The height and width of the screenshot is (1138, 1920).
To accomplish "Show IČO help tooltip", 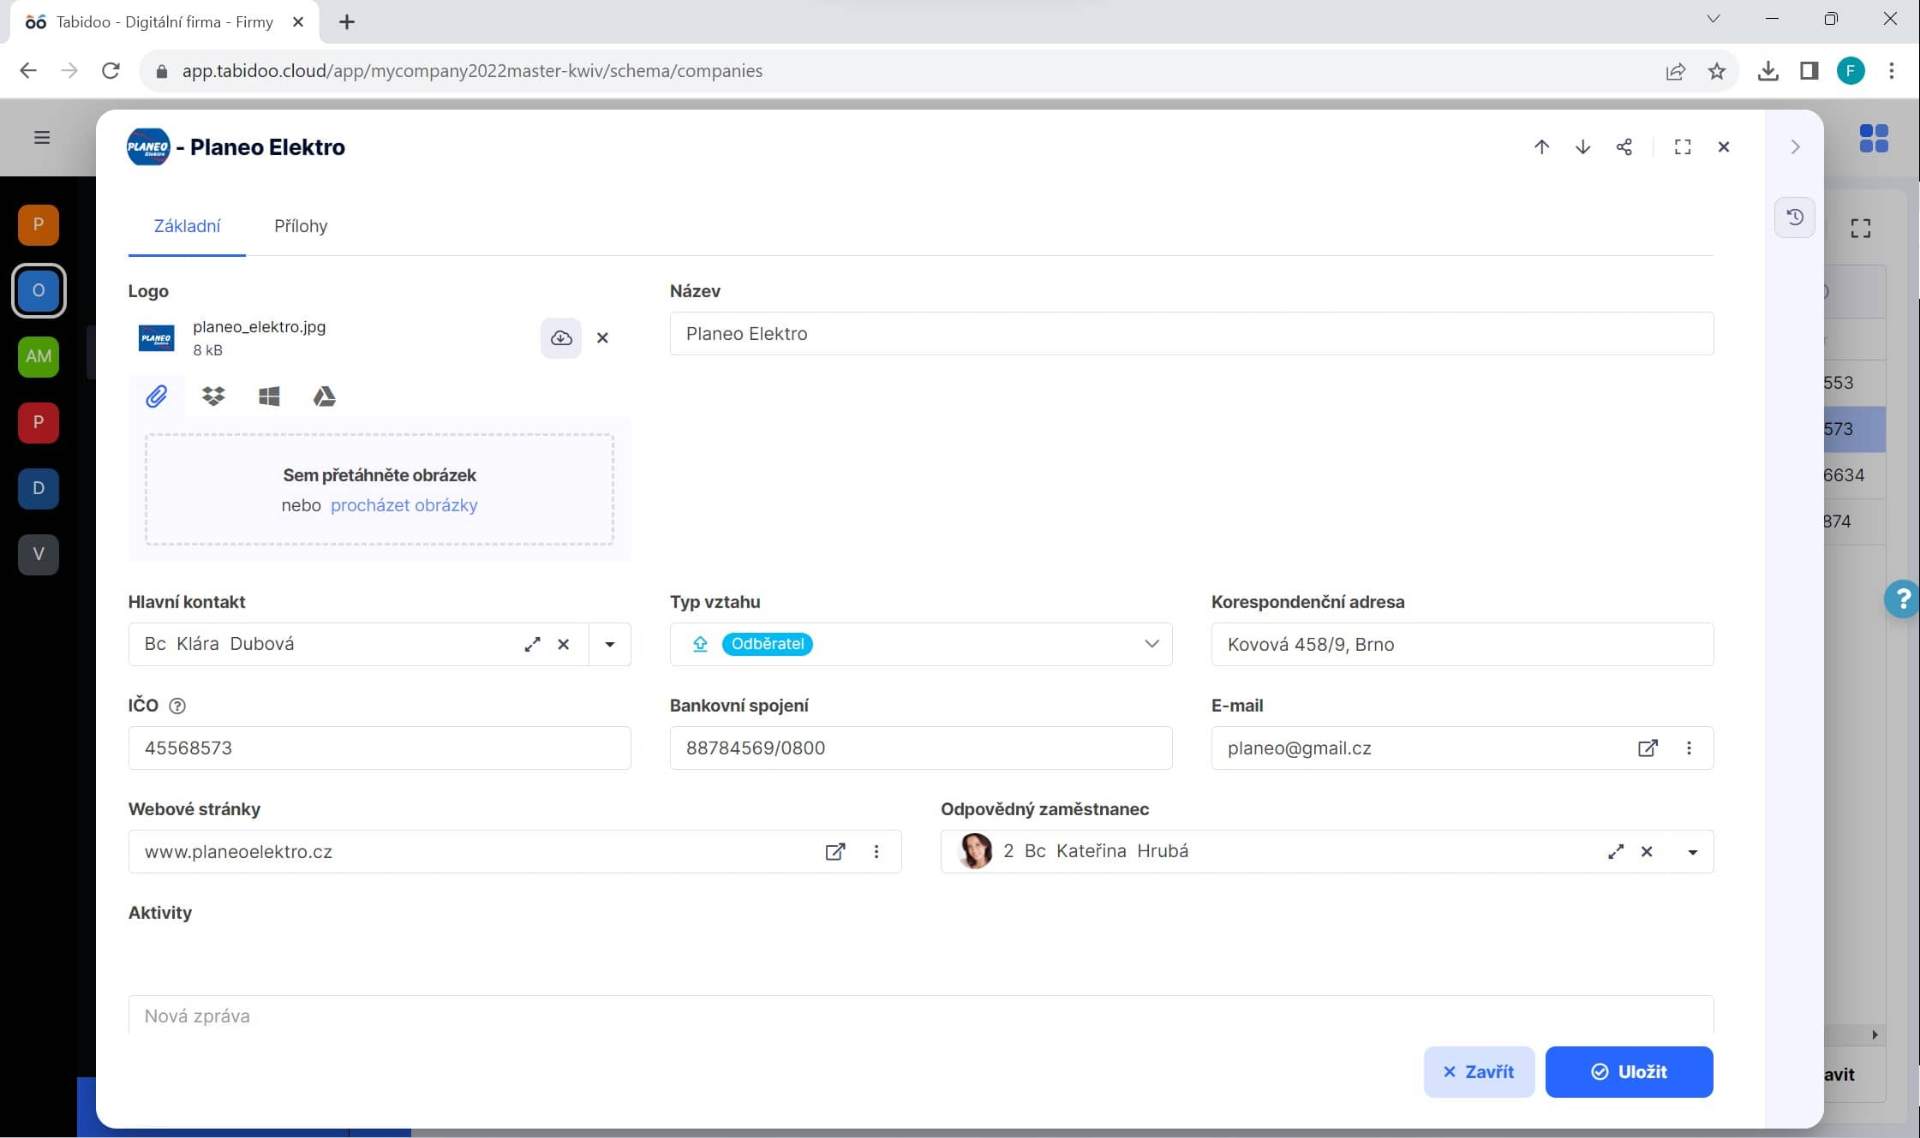I will coord(177,706).
